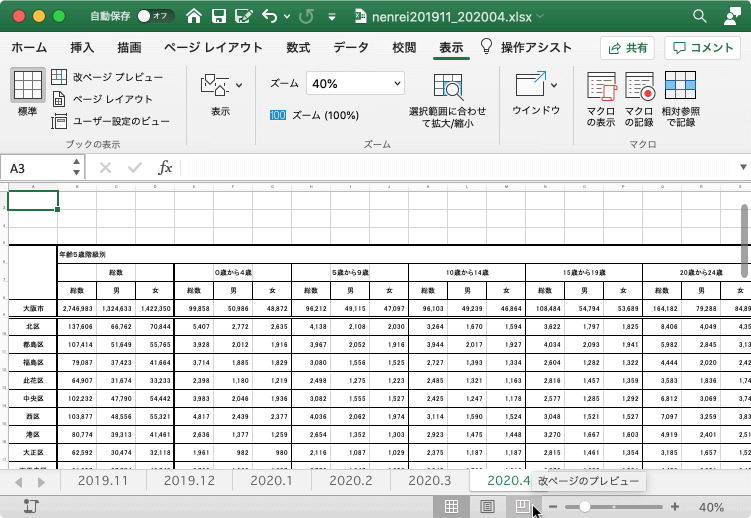Open the データ ribbon tab
This screenshot has height=518, width=751.
point(351,47)
